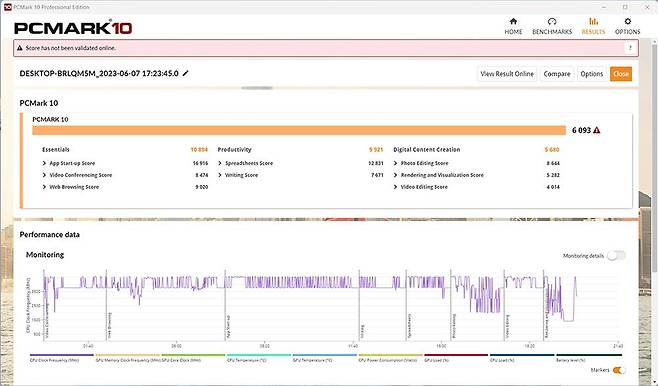The image size is (658, 386).
Task: Click the PCMARK 10 logo
Action: tap(73, 28)
